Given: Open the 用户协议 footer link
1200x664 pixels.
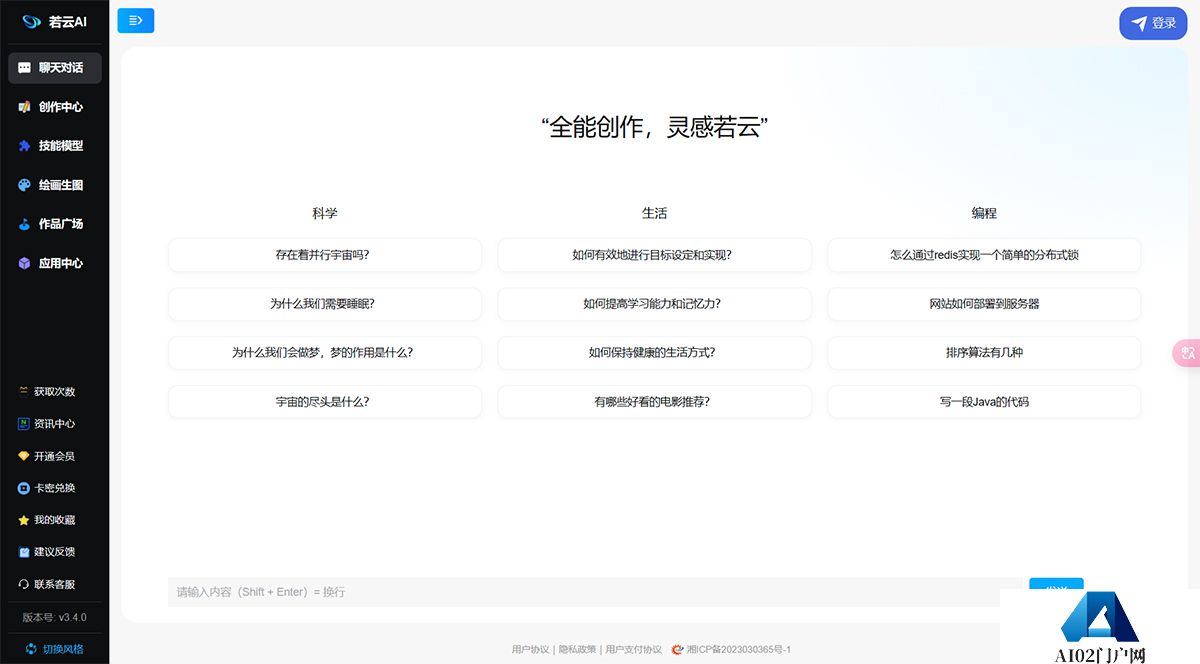Looking at the screenshot, I should [530, 650].
